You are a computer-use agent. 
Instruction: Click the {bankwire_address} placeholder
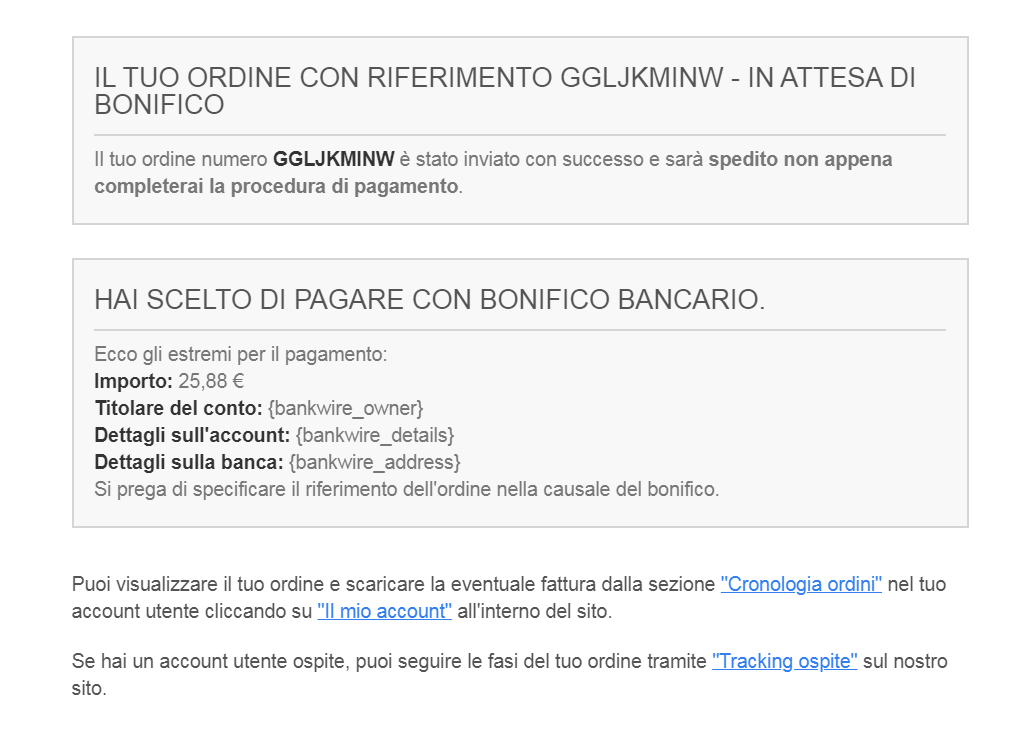(375, 462)
